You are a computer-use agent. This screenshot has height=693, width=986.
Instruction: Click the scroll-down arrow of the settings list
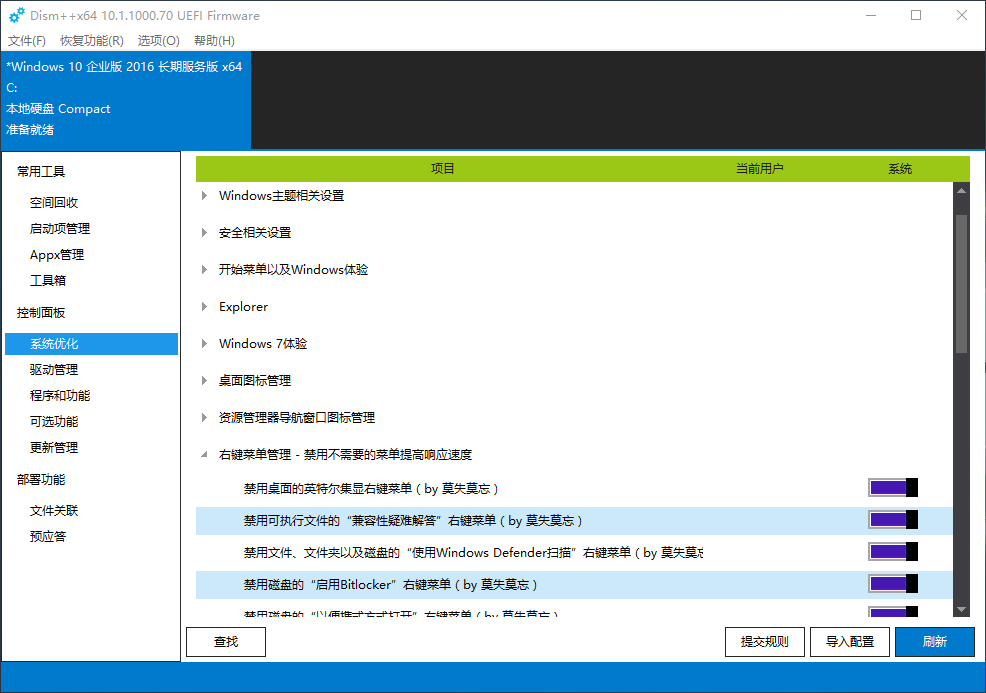[961, 609]
